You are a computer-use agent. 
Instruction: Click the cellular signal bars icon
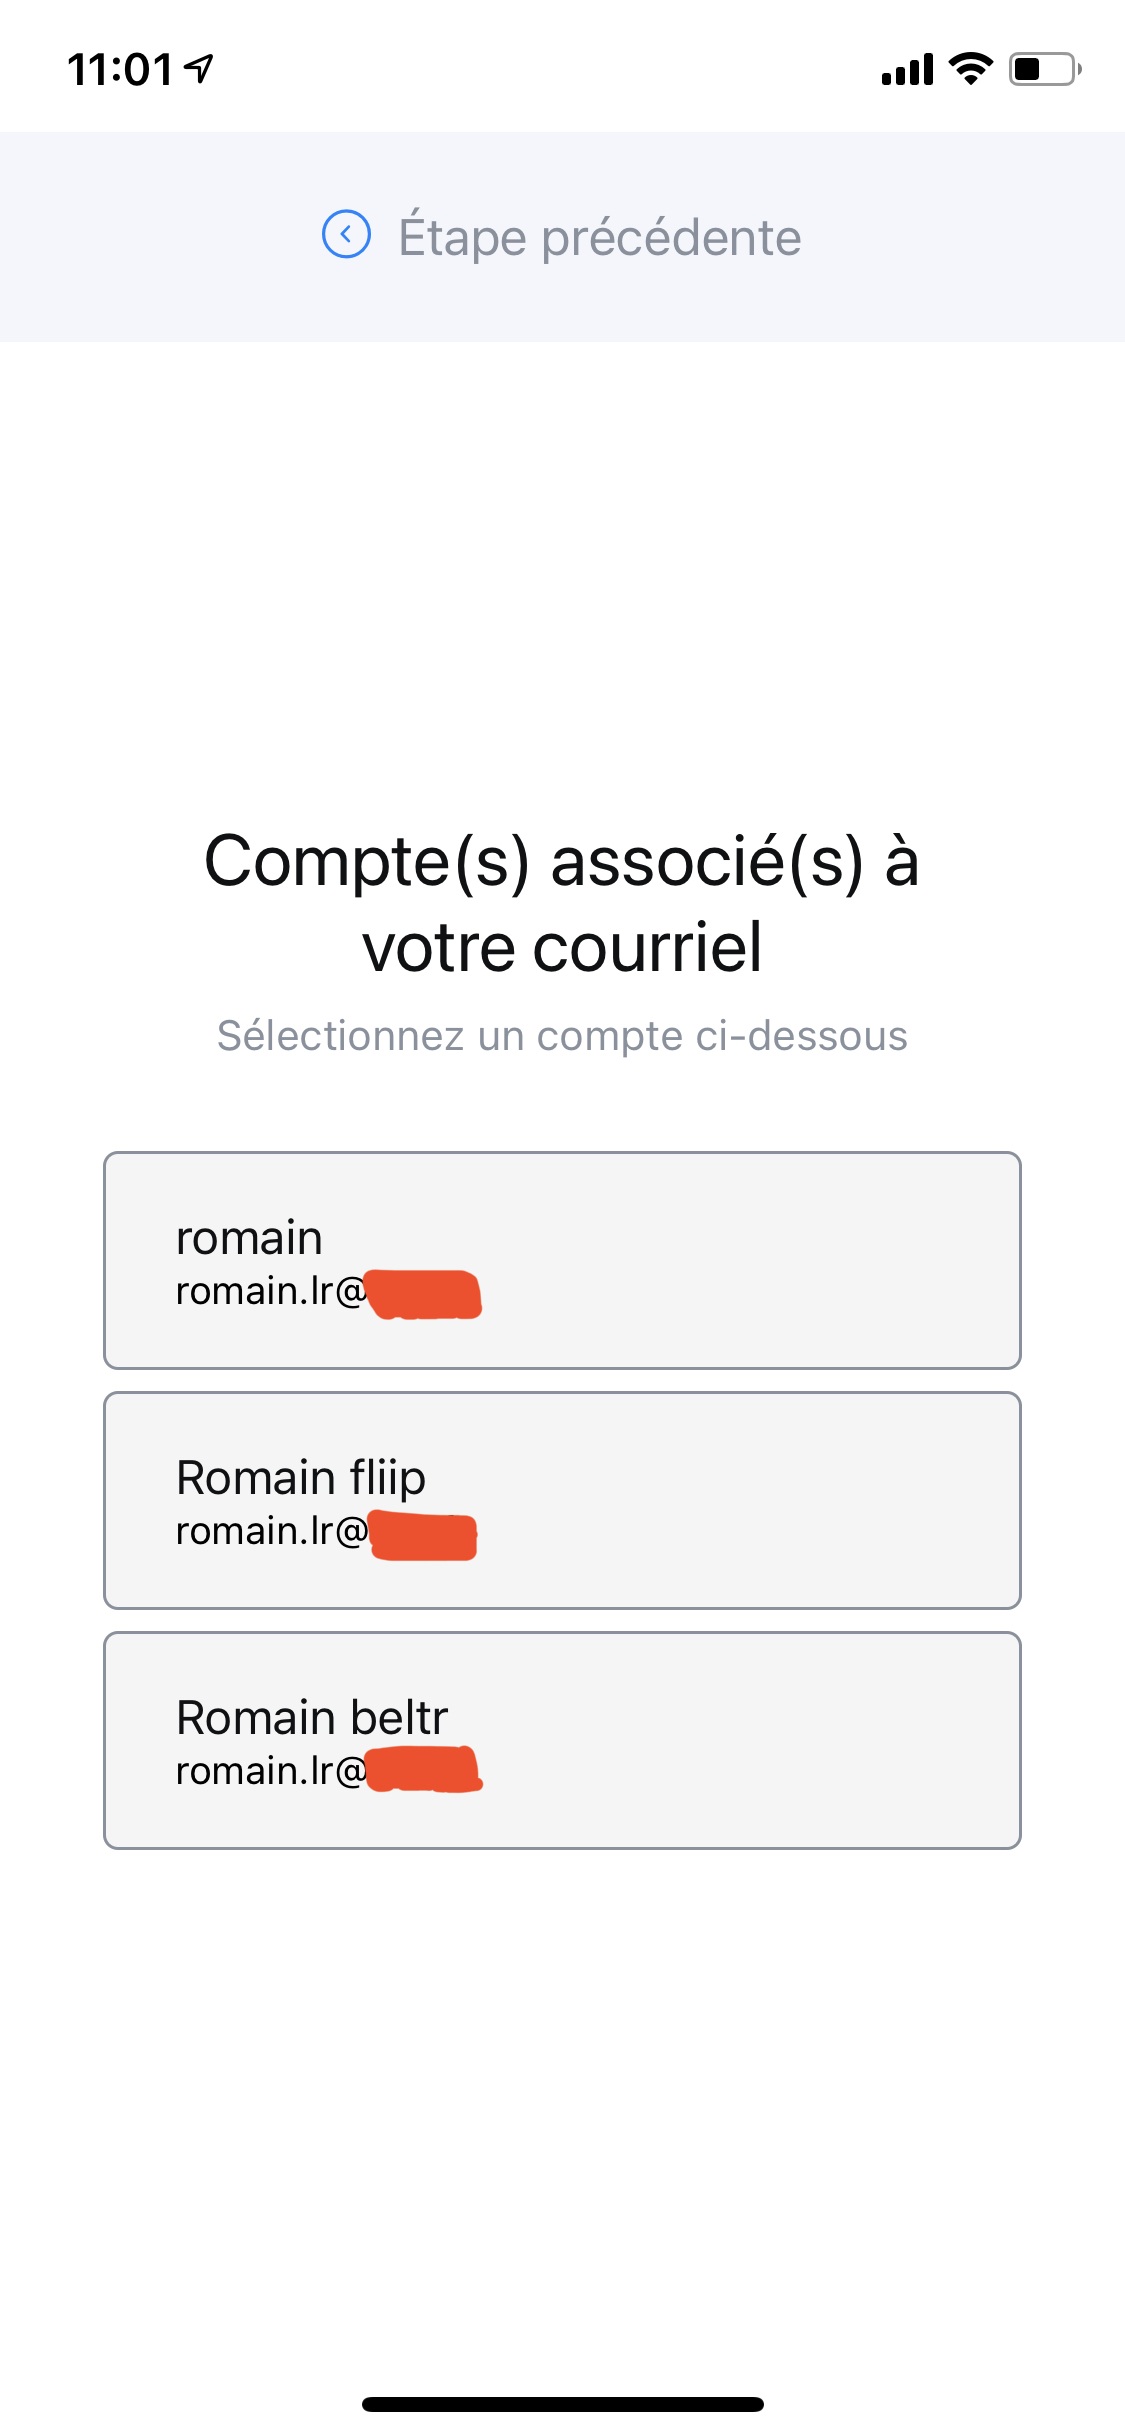click(x=907, y=70)
